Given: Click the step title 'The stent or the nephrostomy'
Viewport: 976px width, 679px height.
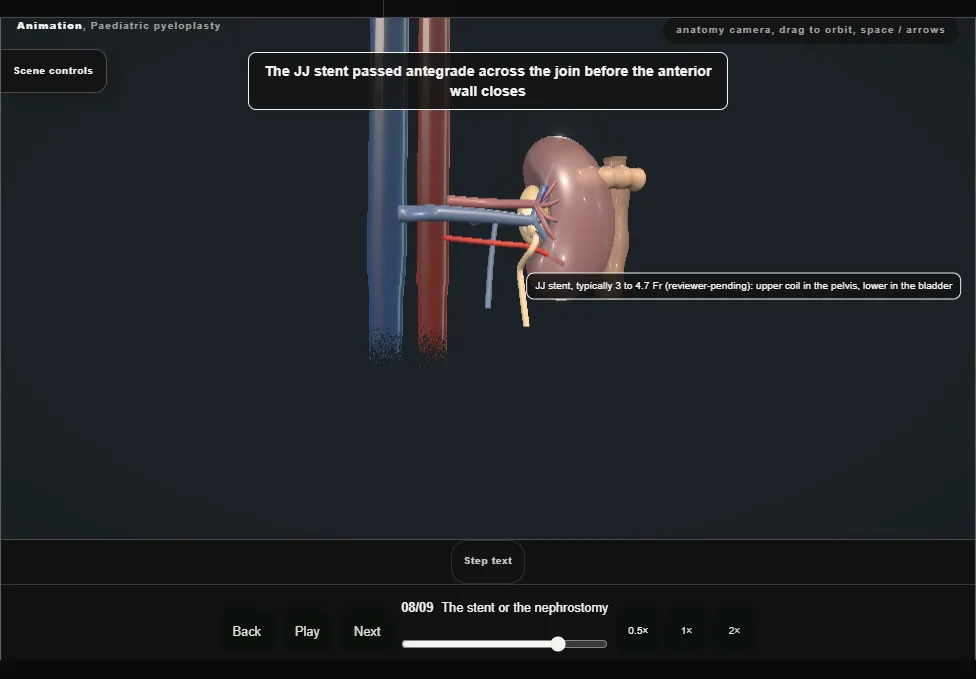Looking at the screenshot, I should [x=525, y=607].
